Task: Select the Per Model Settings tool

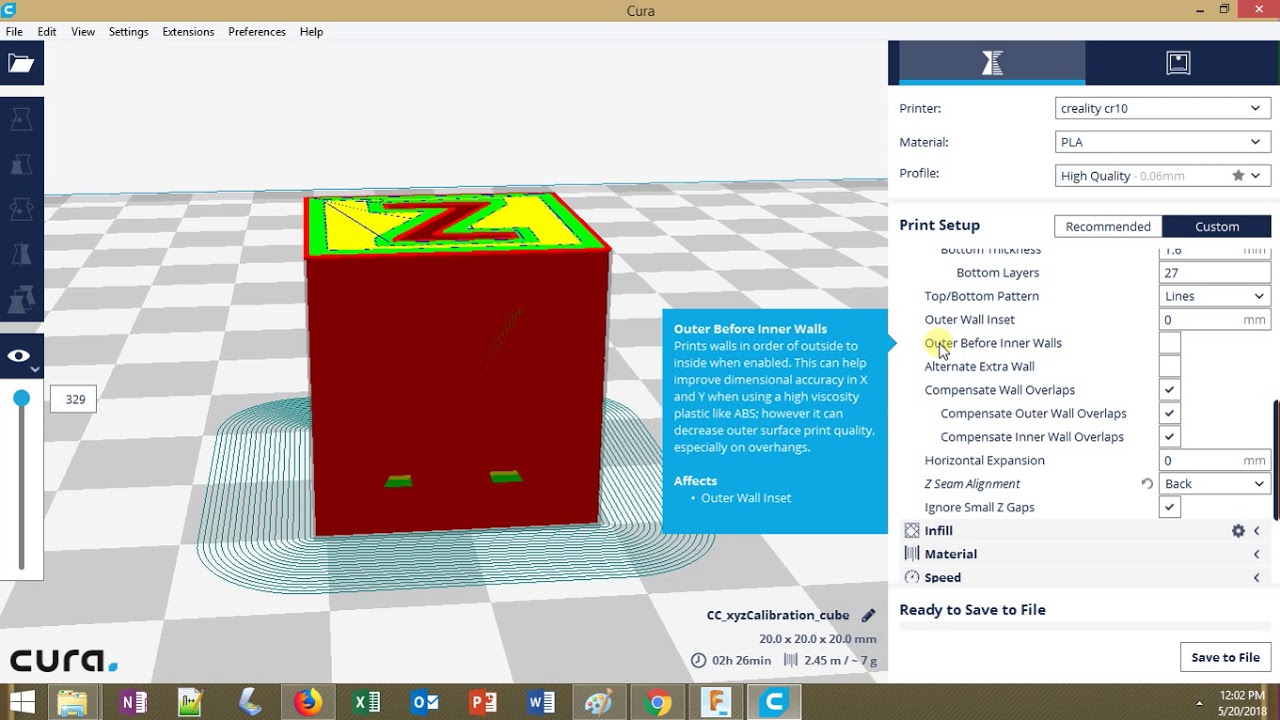Action: click(20, 299)
